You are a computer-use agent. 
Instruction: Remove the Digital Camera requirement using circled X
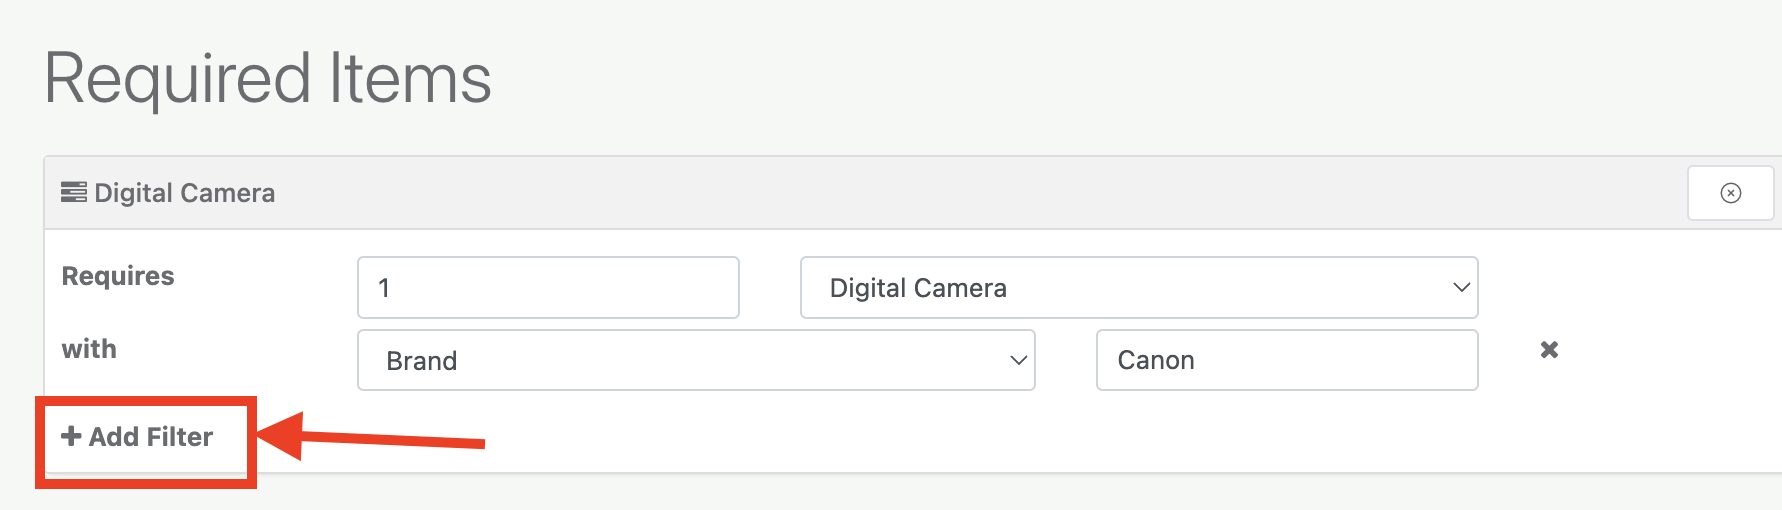point(1731,193)
